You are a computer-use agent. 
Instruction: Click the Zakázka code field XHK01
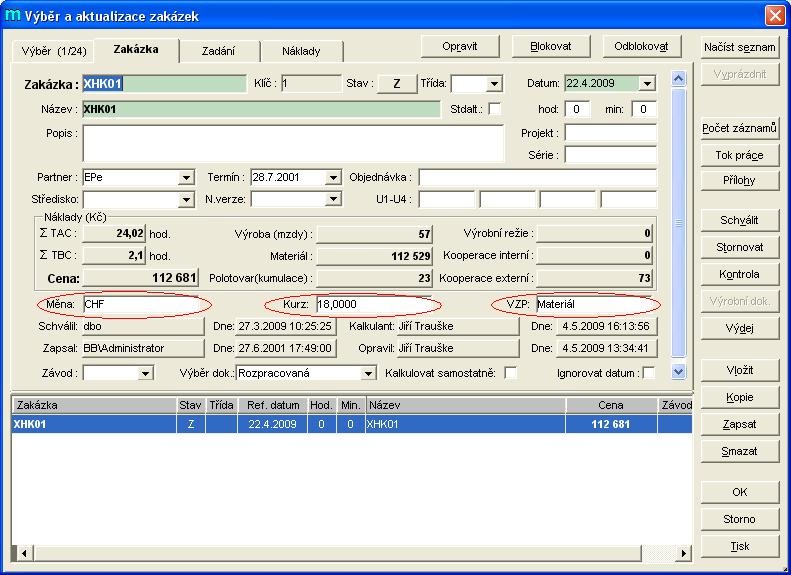(164, 84)
